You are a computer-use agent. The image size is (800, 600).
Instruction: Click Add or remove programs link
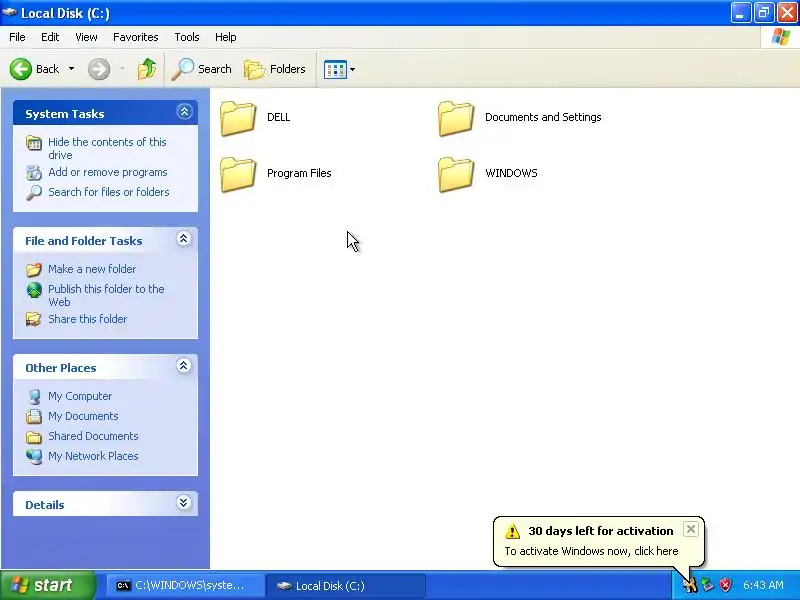coord(108,172)
